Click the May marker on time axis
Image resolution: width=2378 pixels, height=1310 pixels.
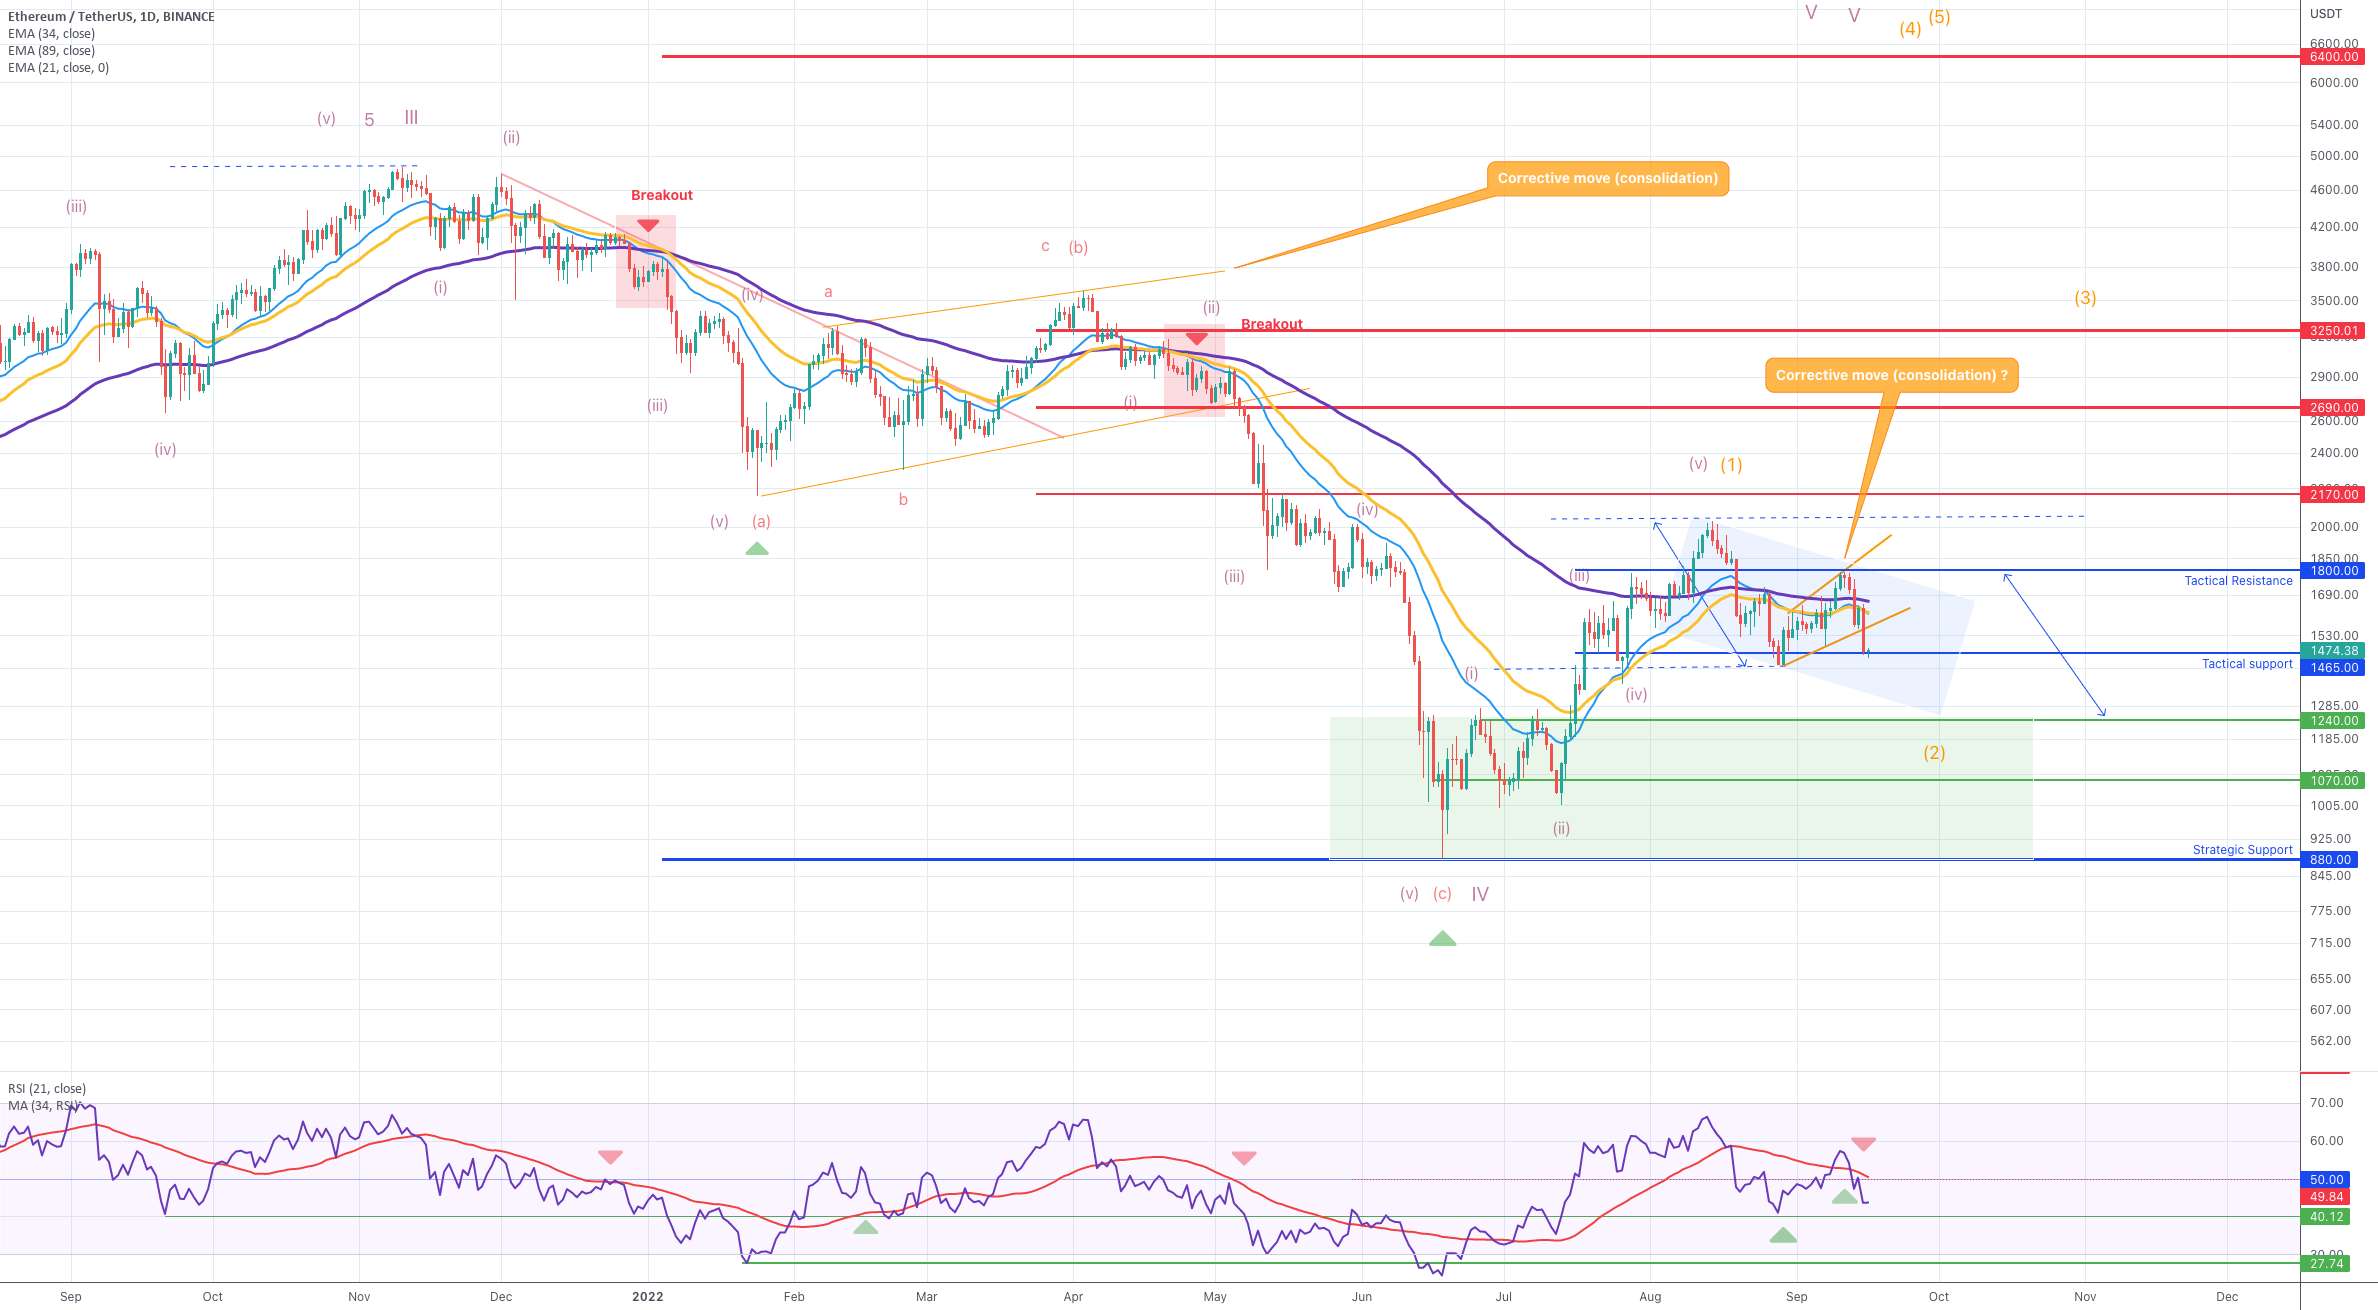point(1215,1297)
